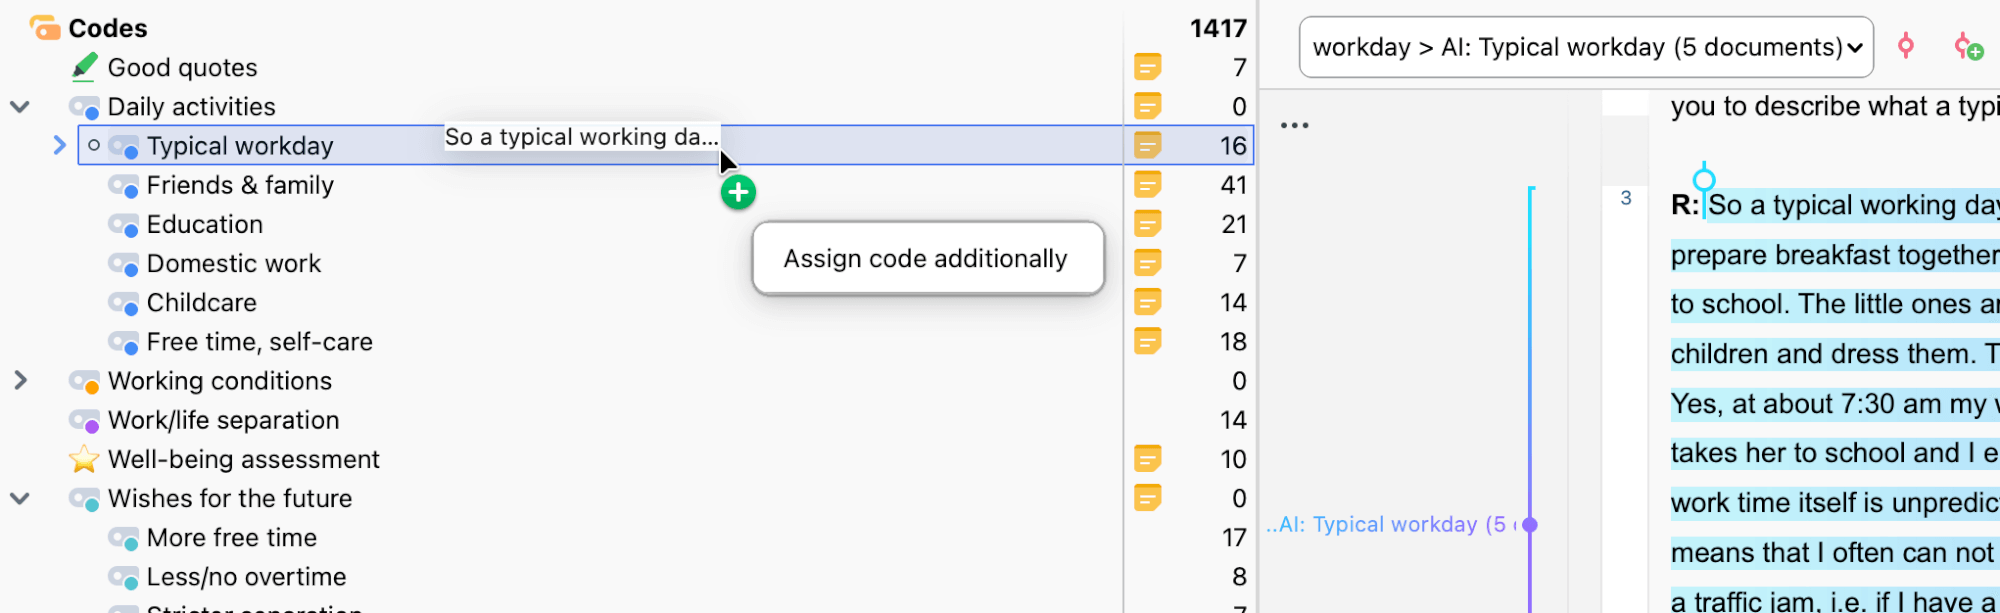Click the Domestic work code icon
2000x613 pixels.
click(x=123, y=264)
